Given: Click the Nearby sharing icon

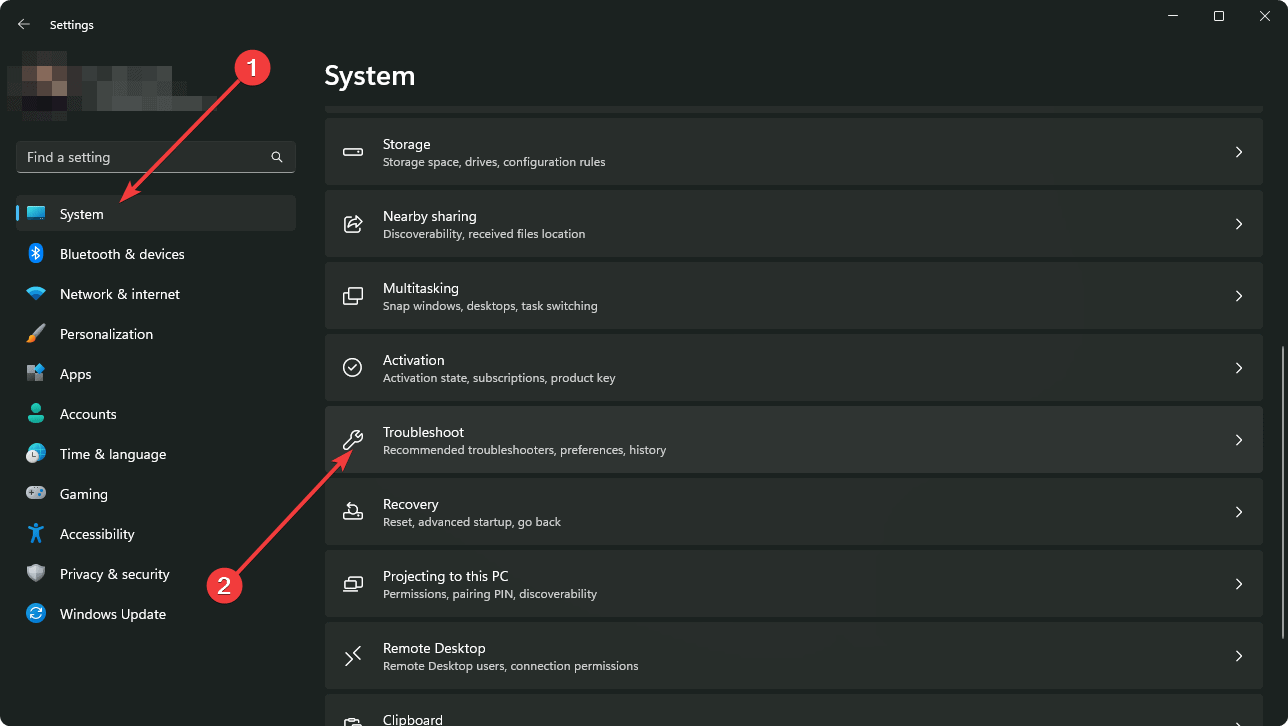Looking at the screenshot, I should [352, 223].
